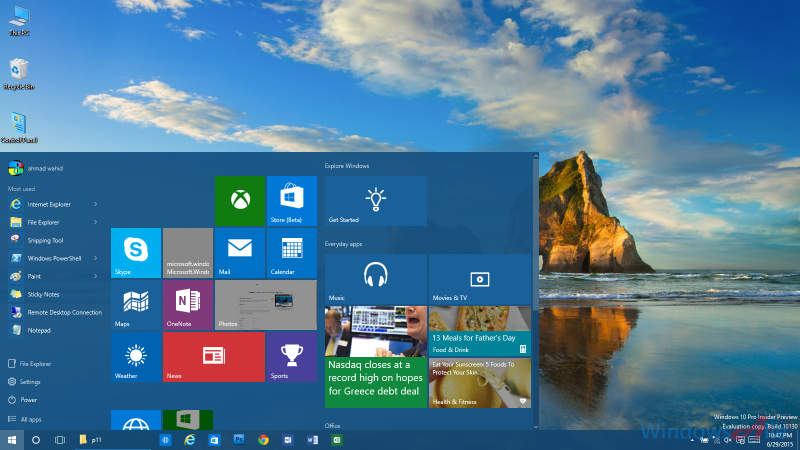Launch Google Chrome from the taskbar
The height and width of the screenshot is (450, 800).
(264, 439)
